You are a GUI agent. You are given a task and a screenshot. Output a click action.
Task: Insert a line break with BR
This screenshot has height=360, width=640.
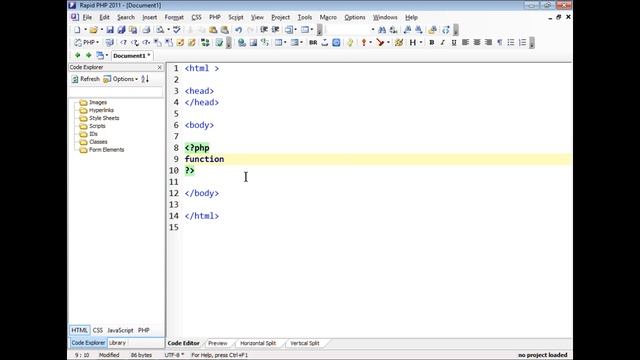[313, 42]
